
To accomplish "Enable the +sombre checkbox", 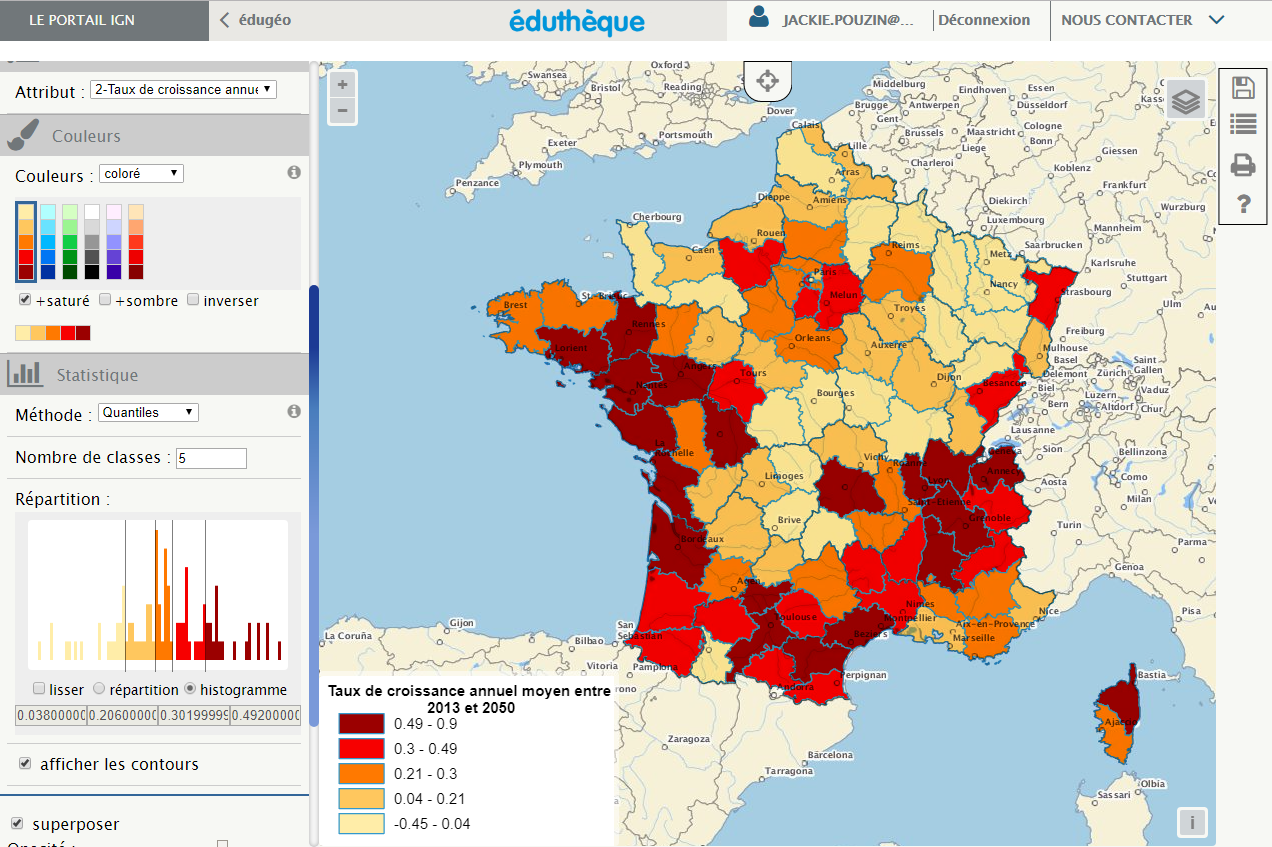I will (x=104, y=300).
